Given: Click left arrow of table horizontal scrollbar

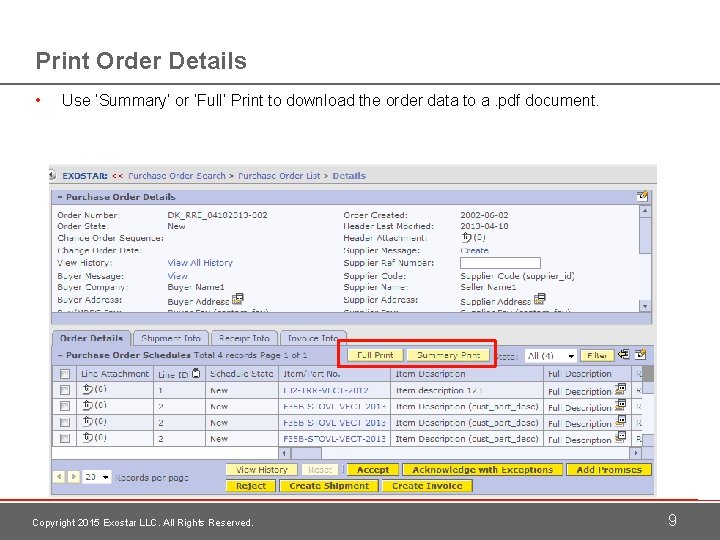Looking at the screenshot, I should [284, 453].
